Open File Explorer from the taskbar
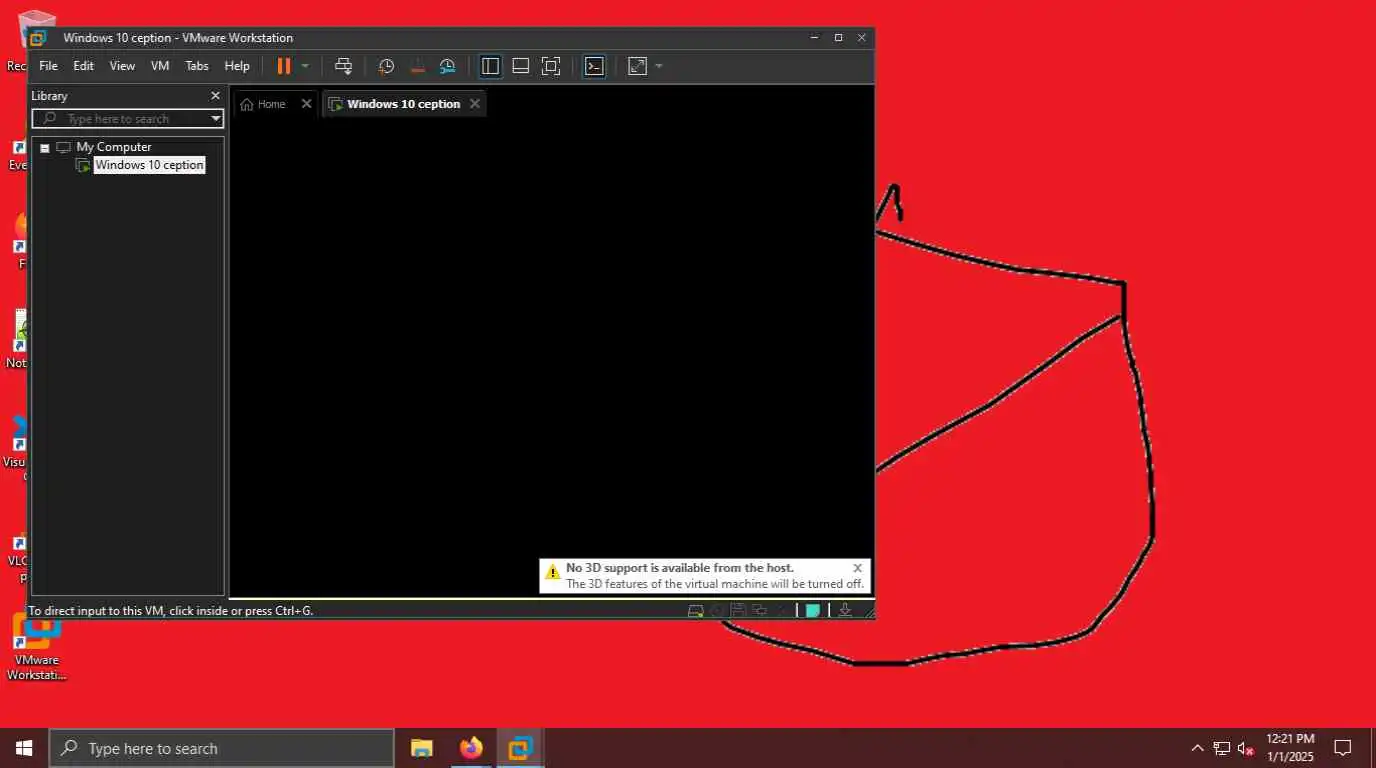The image size is (1376, 768). [x=422, y=748]
